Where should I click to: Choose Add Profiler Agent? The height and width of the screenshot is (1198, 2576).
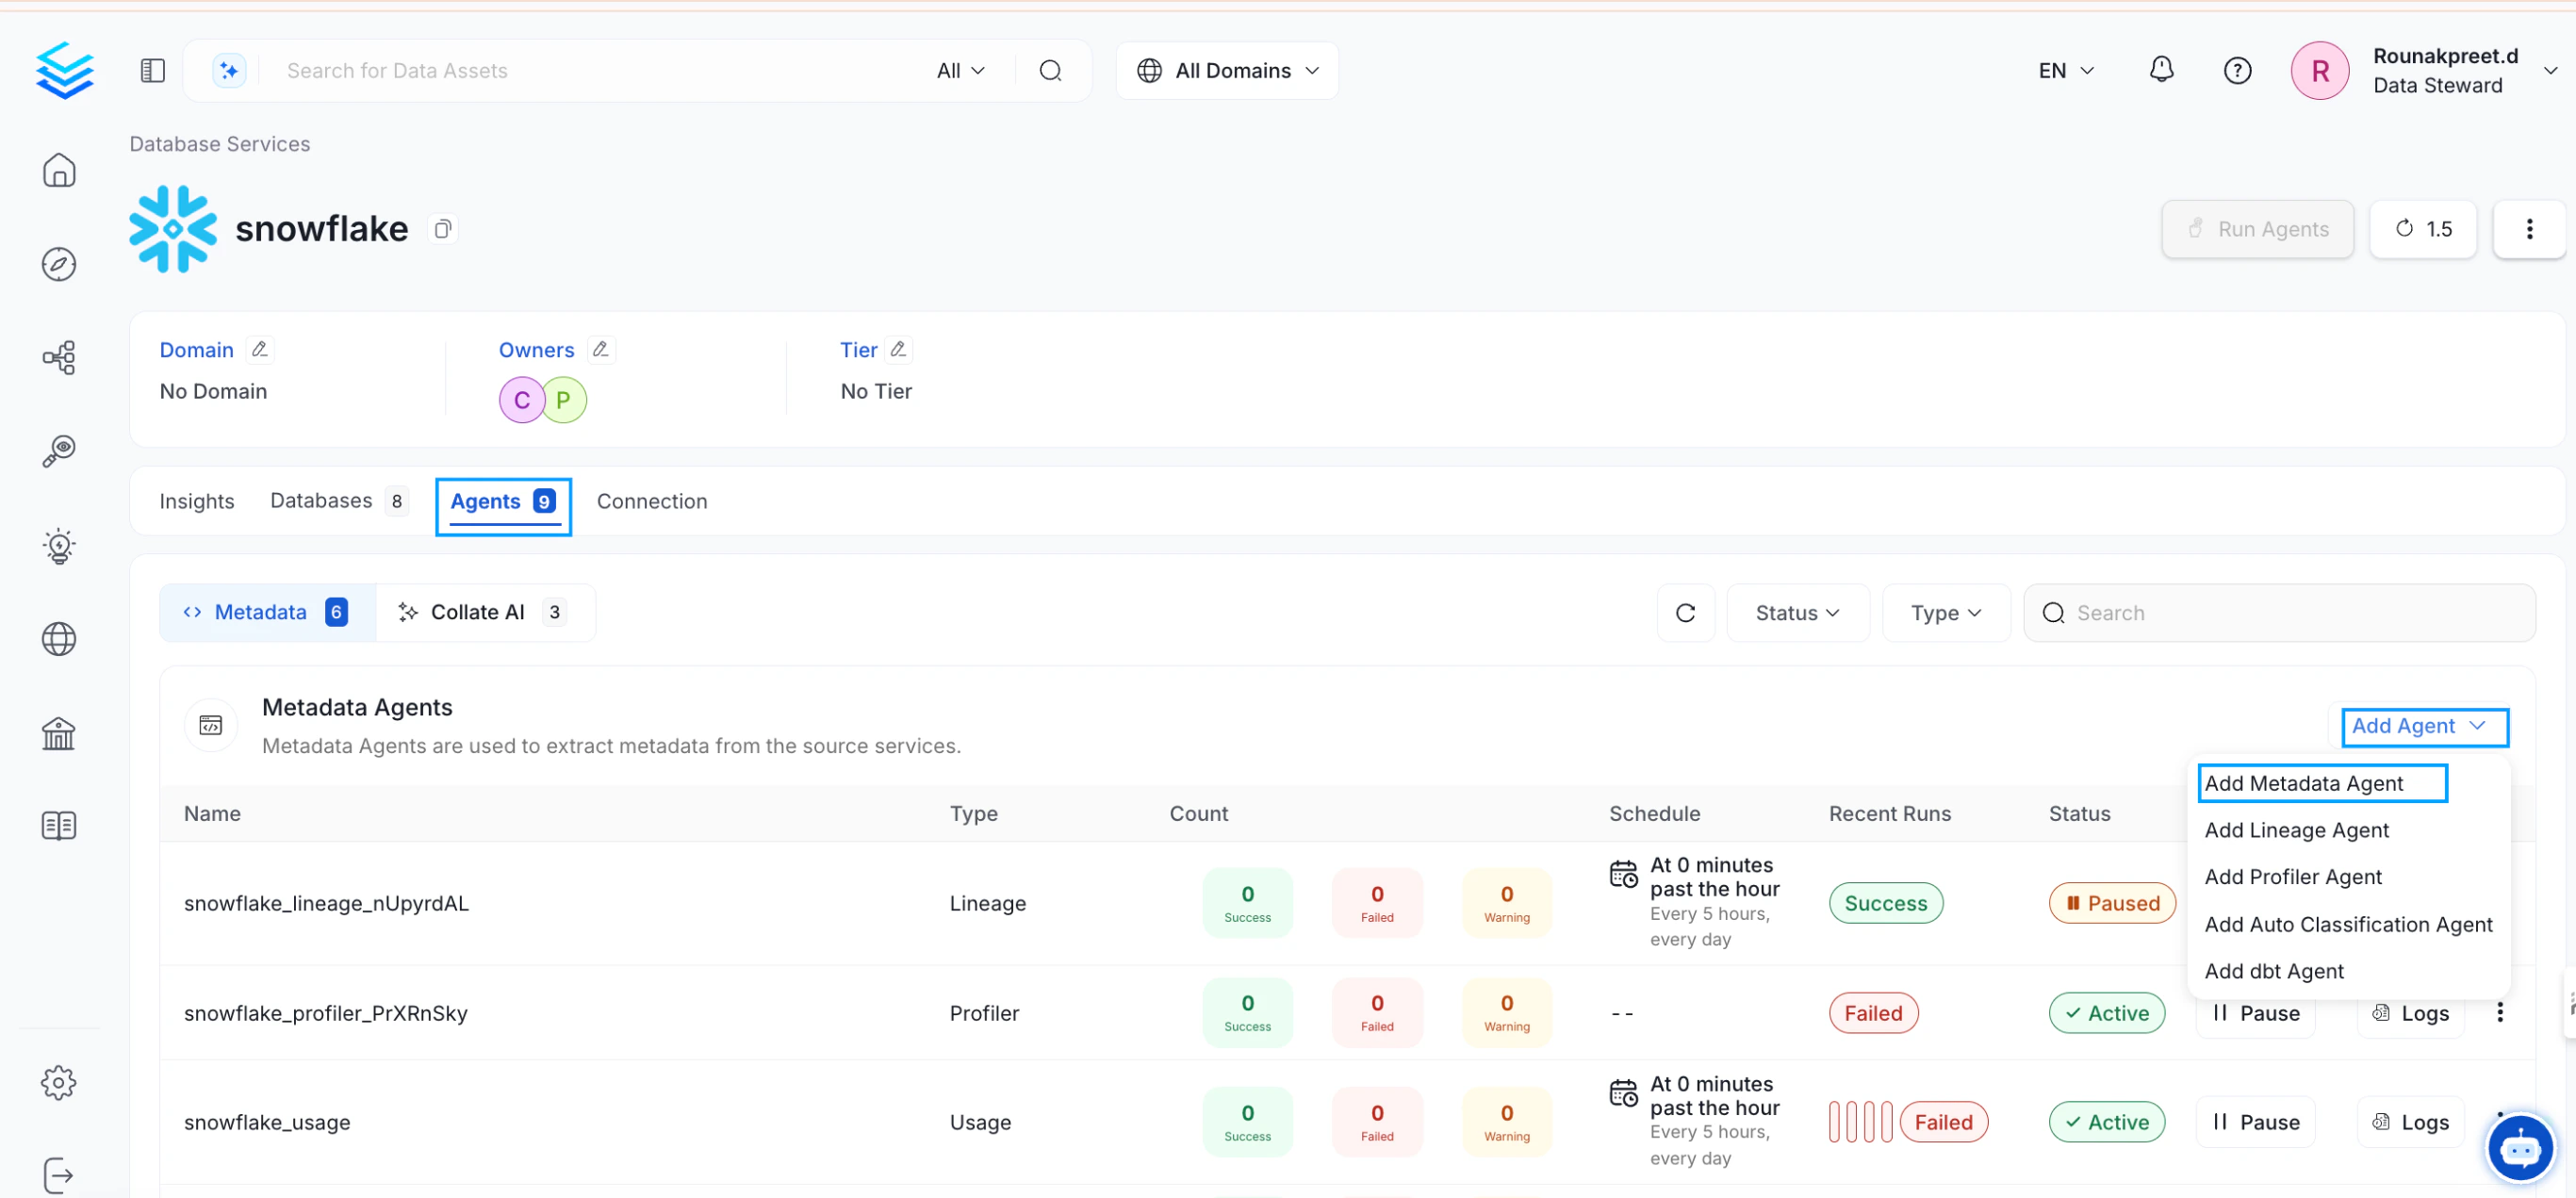click(x=2349, y=877)
